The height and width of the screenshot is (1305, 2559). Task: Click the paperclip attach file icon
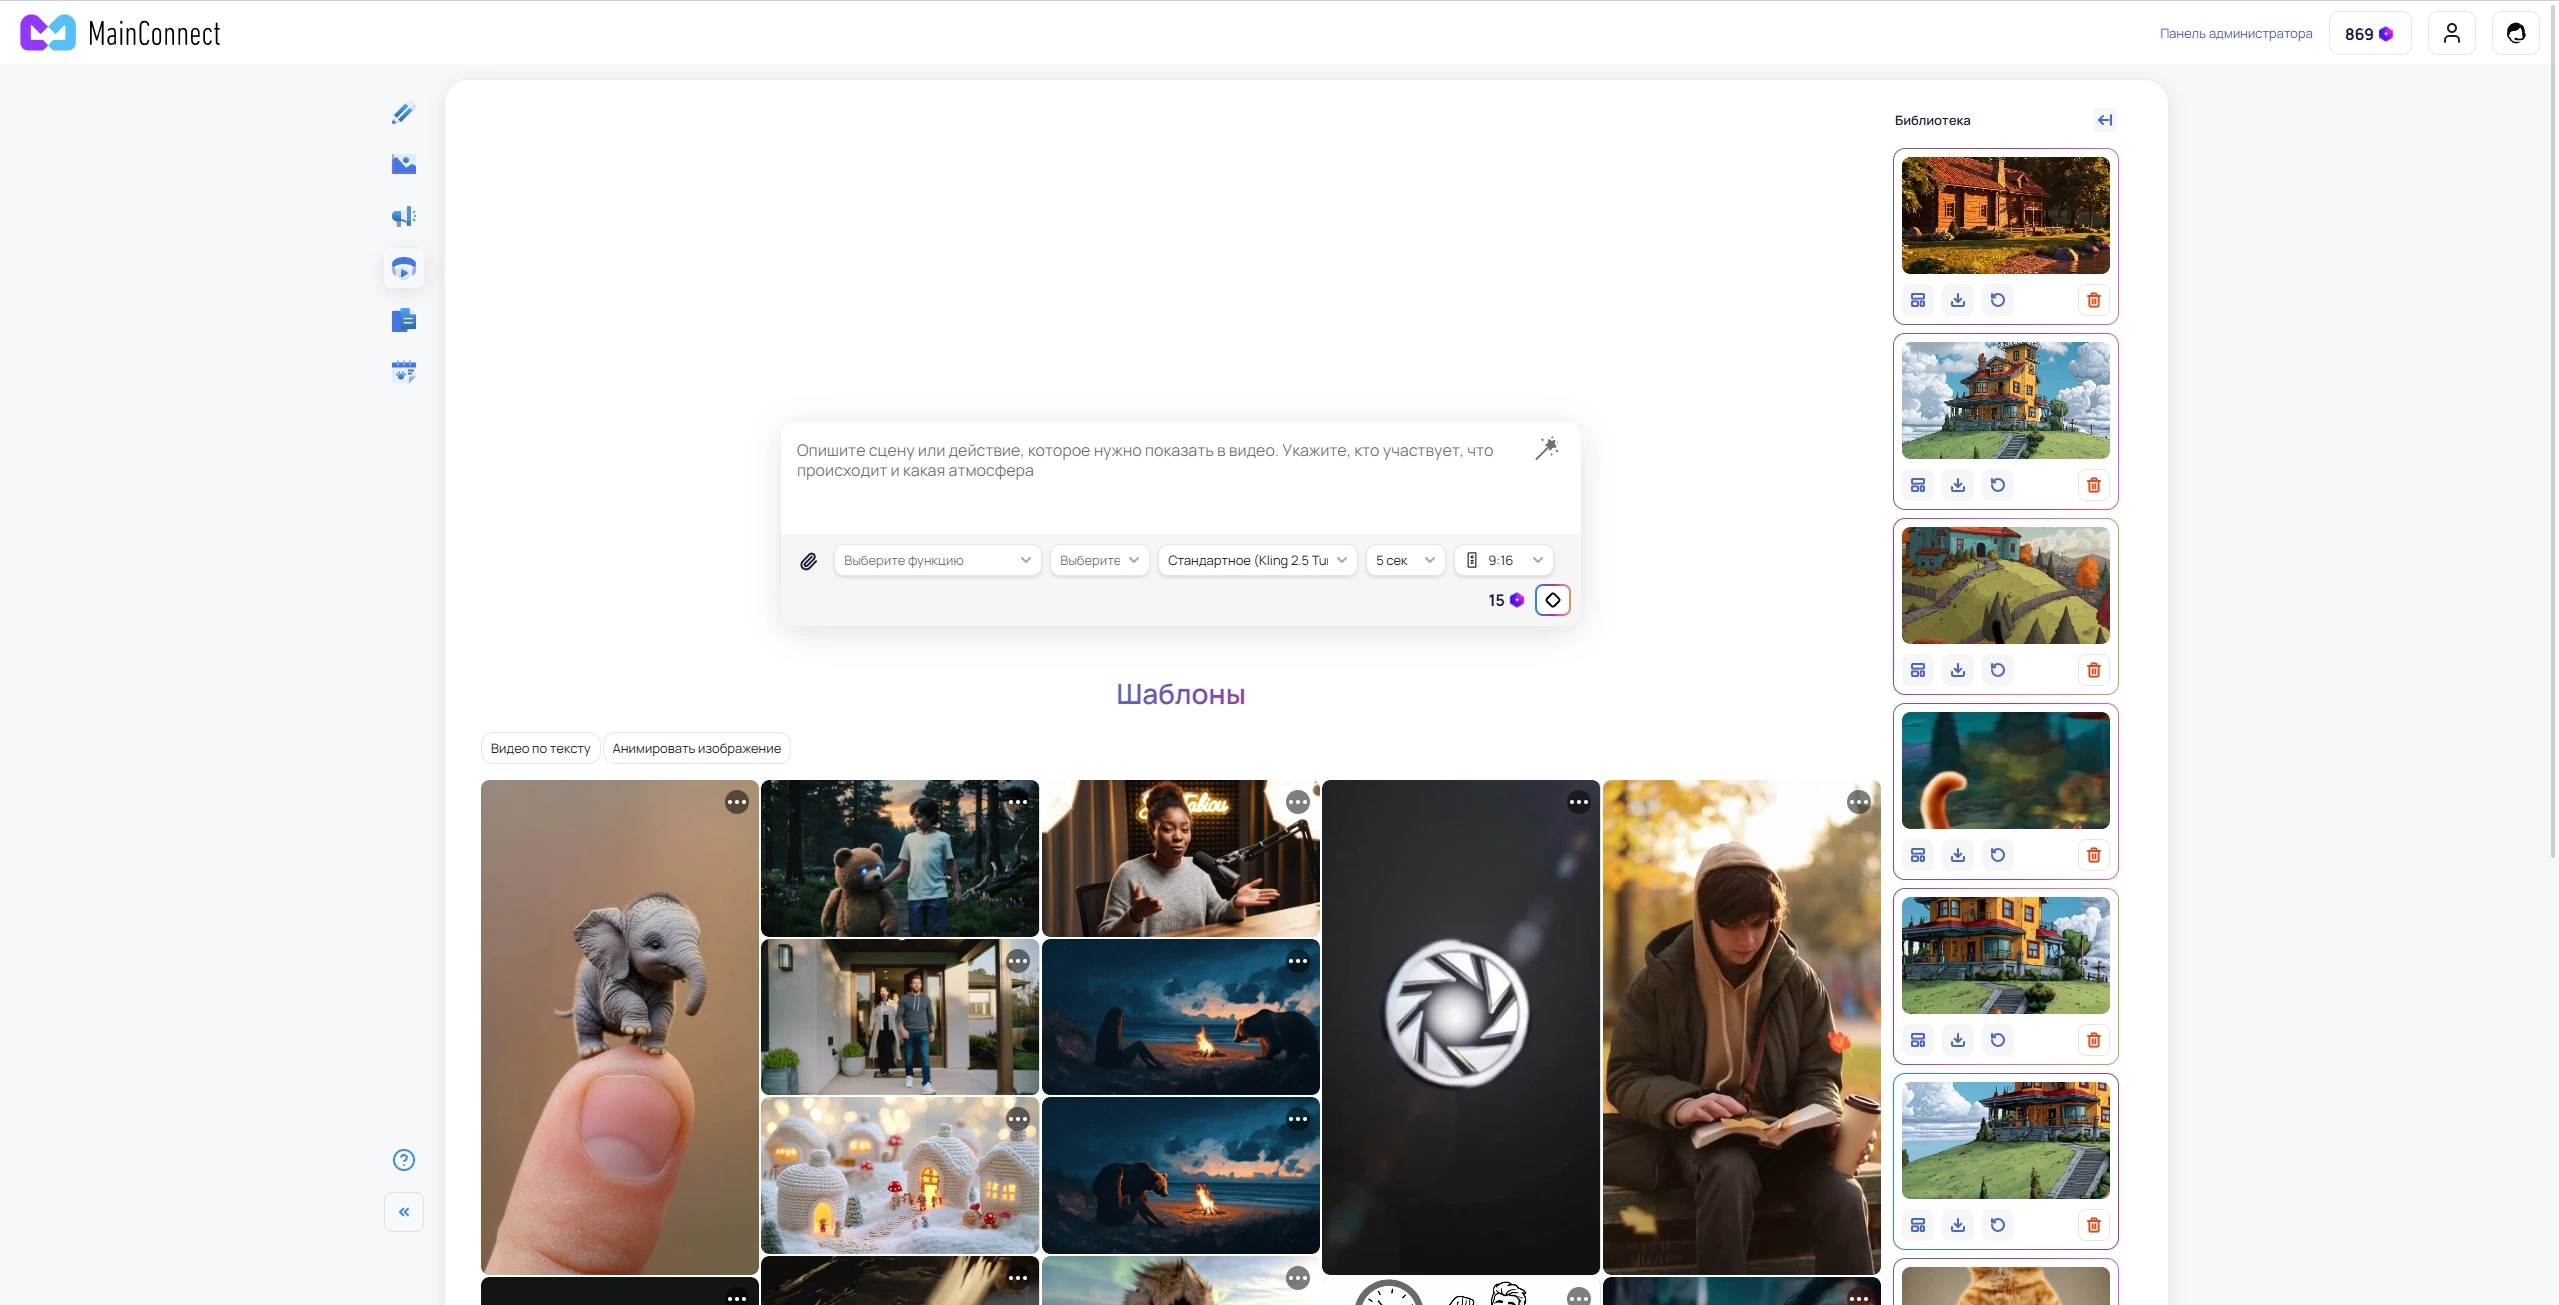[808, 561]
